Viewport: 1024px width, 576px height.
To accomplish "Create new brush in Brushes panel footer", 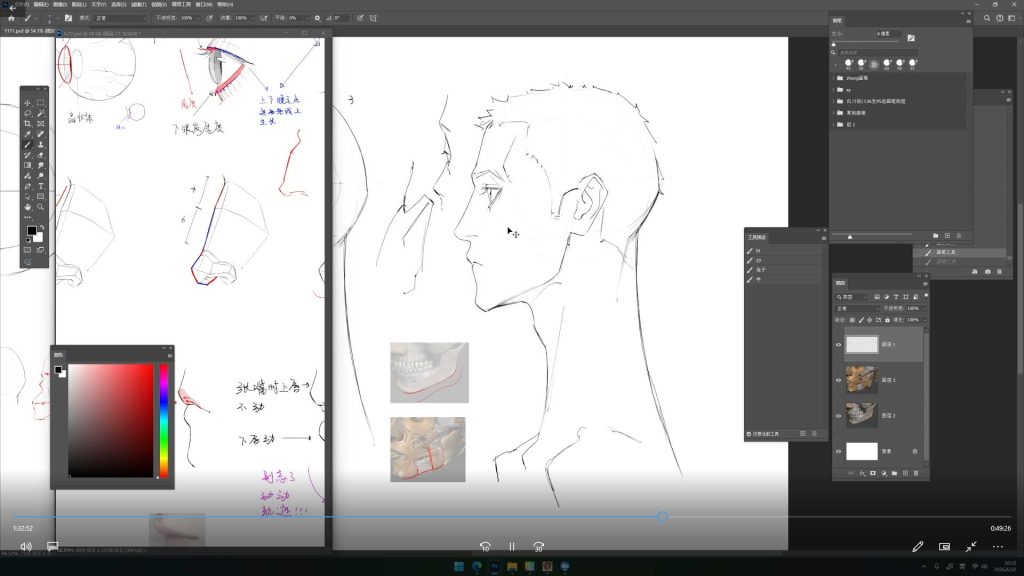I will [947, 236].
